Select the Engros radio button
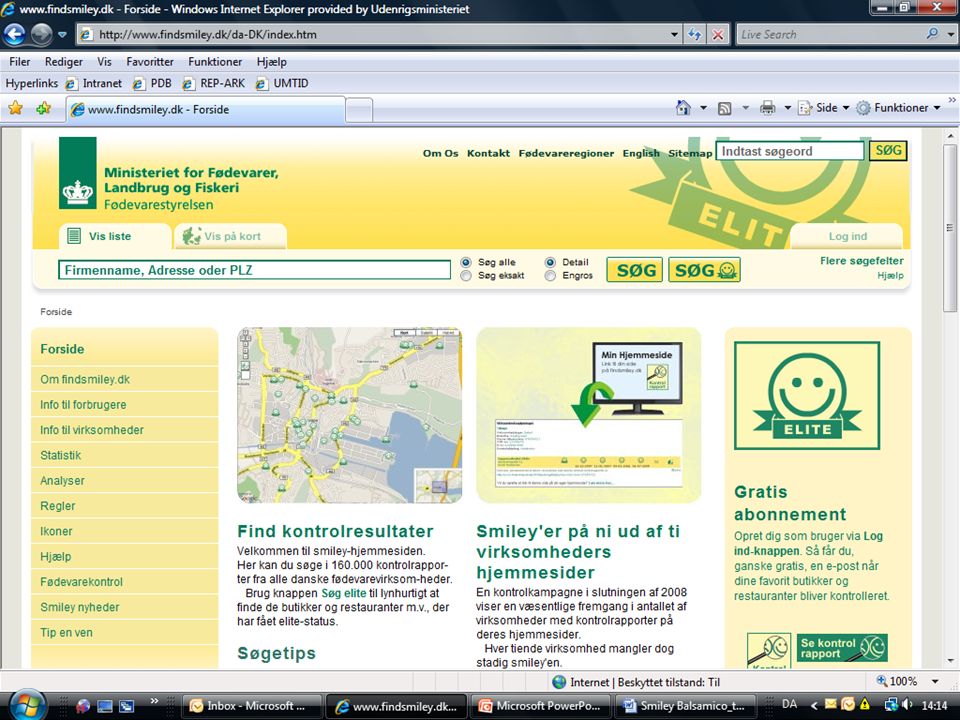The width and height of the screenshot is (960, 720). click(550, 276)
